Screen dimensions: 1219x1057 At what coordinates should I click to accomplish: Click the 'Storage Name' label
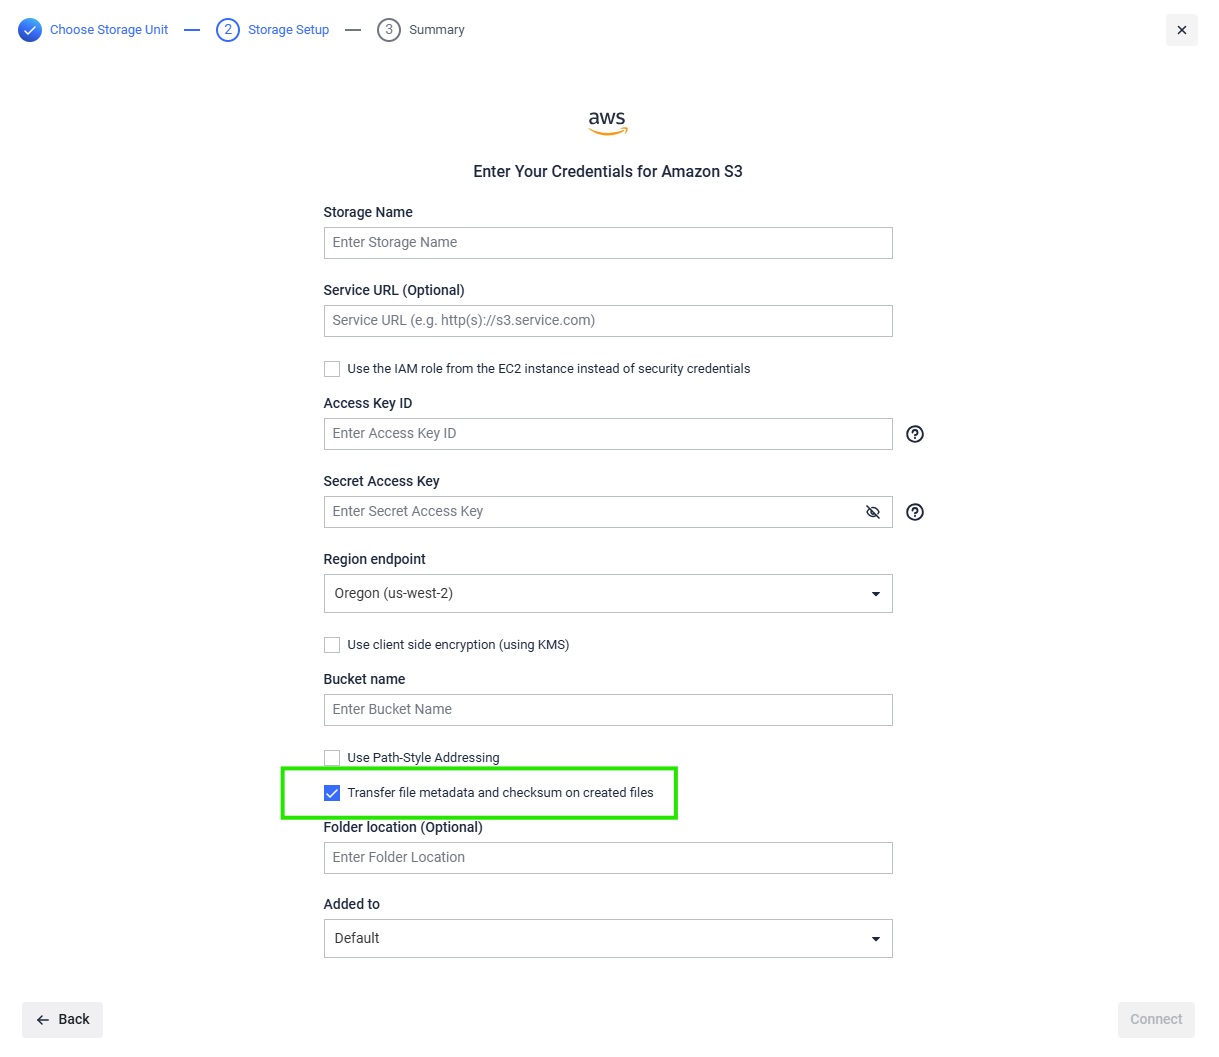tap(368, 212)
